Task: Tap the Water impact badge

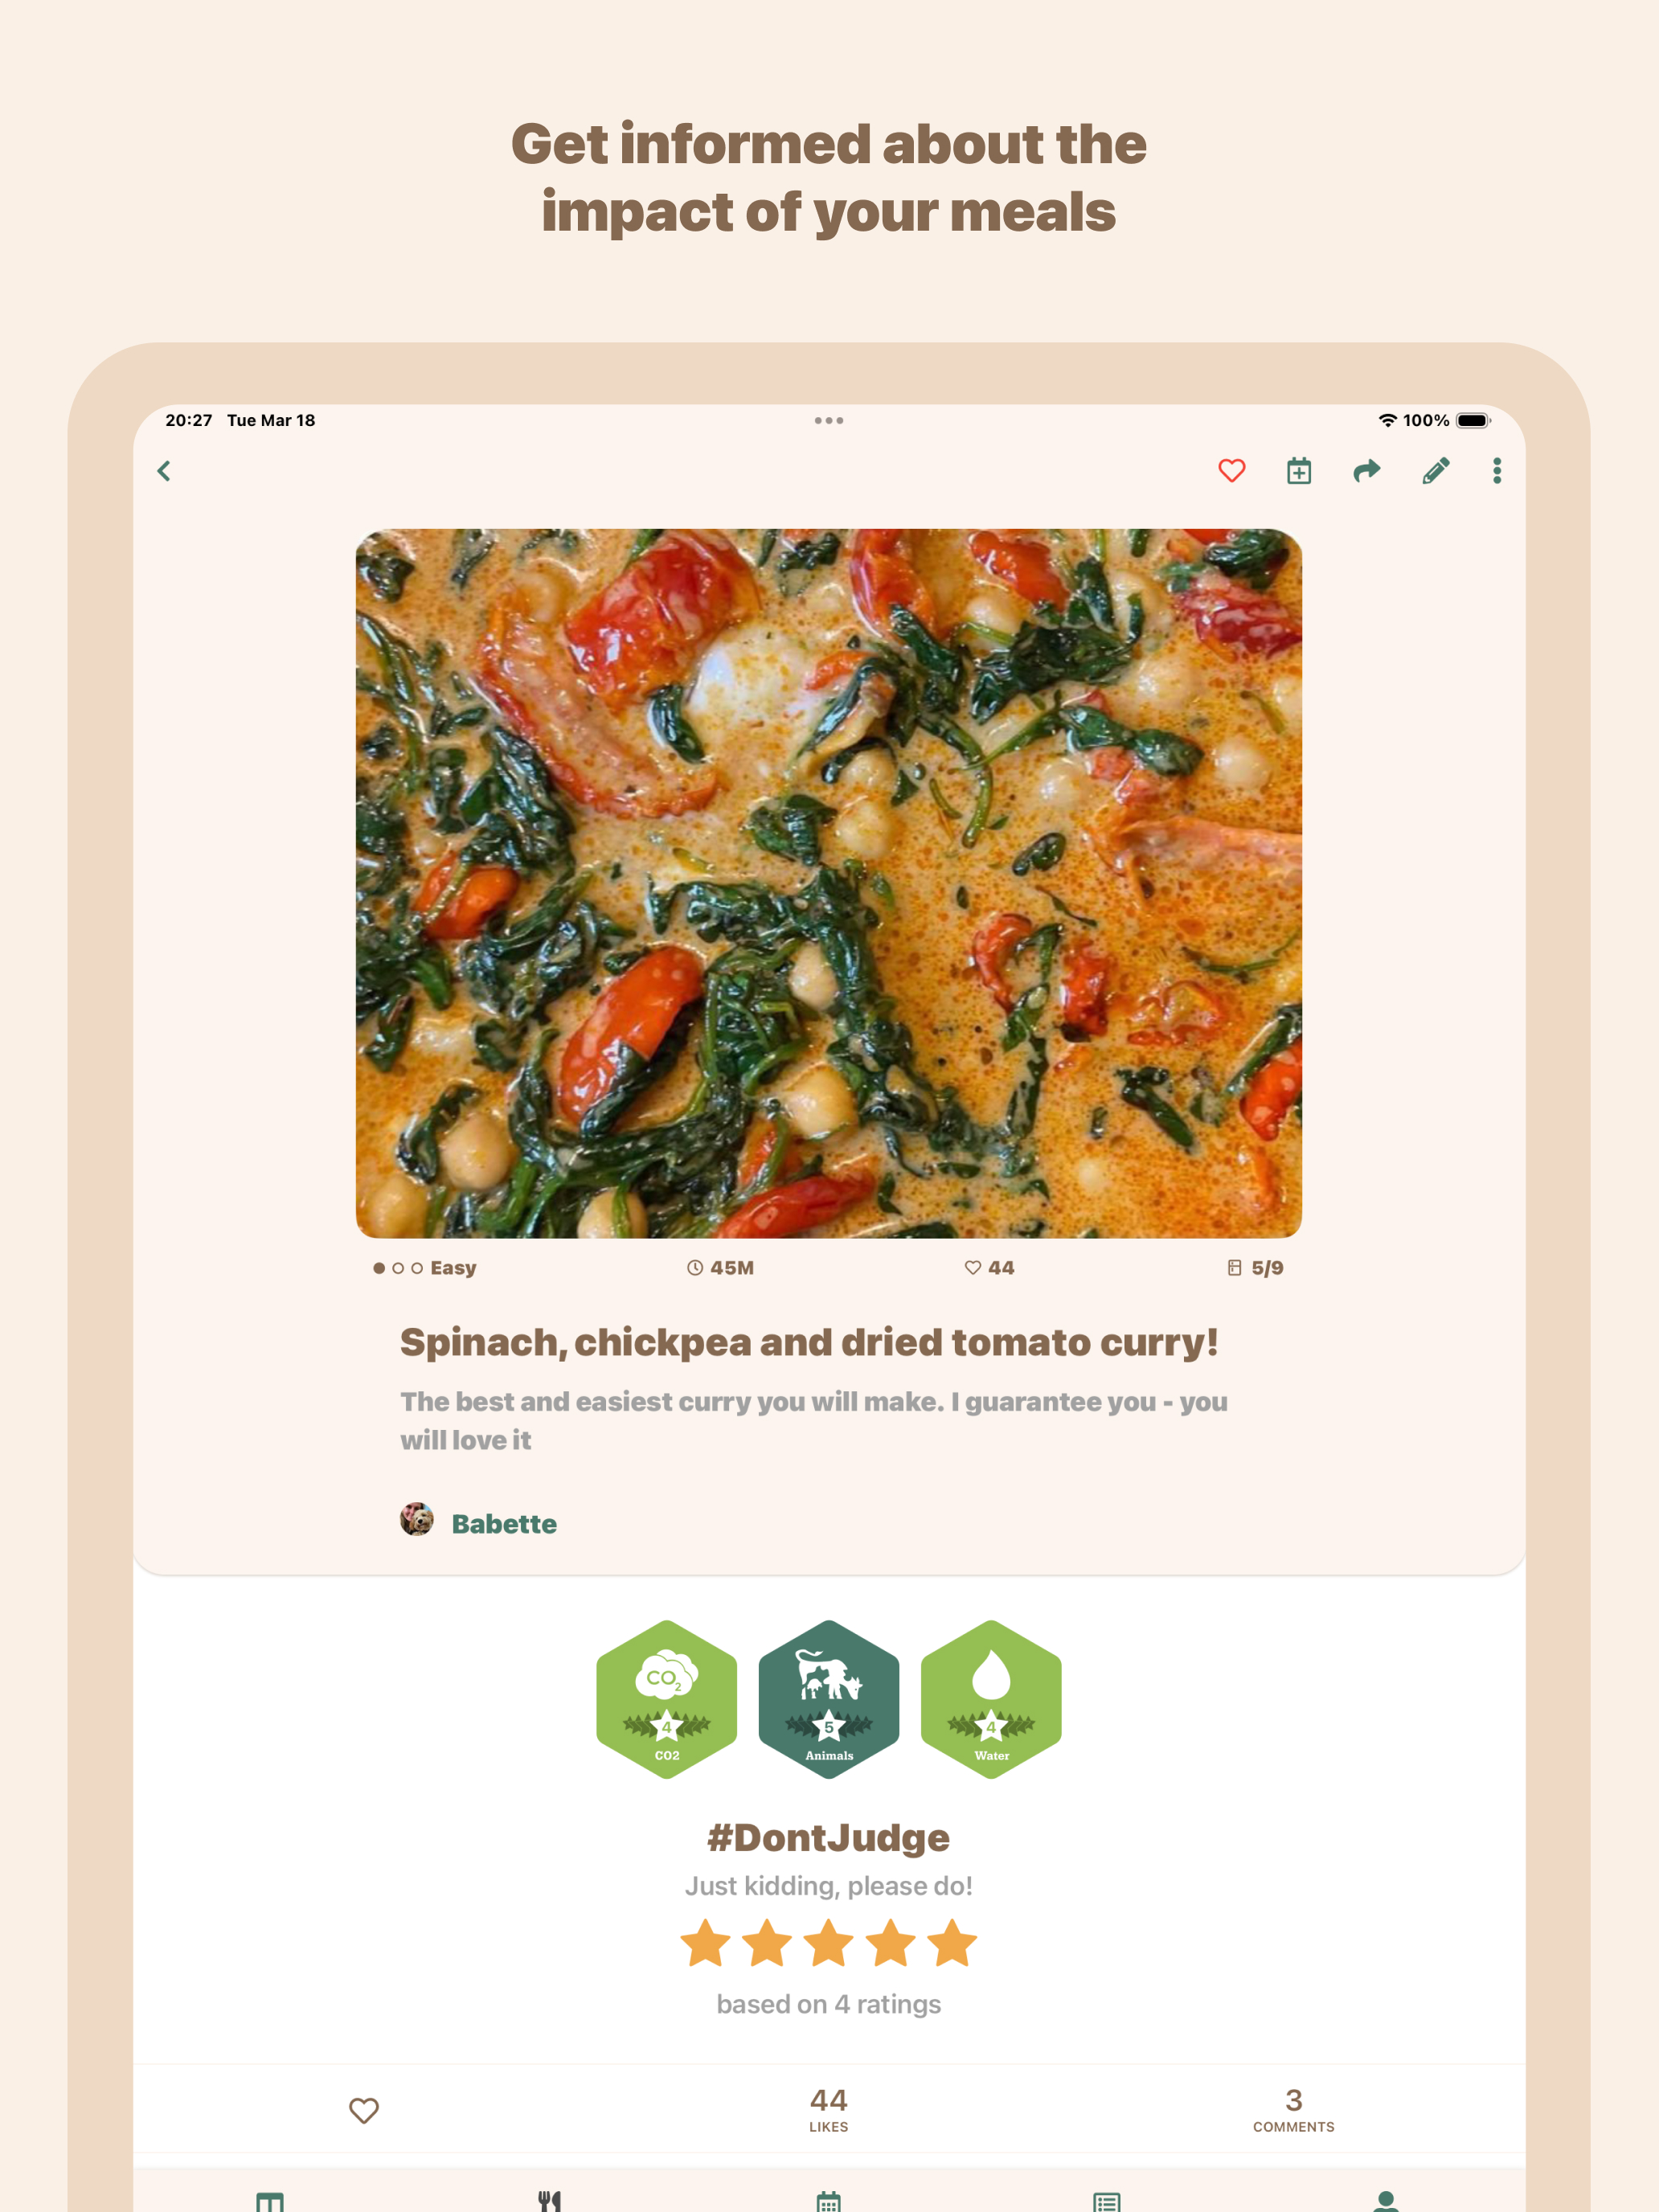Action: (x=990, y=1699)
